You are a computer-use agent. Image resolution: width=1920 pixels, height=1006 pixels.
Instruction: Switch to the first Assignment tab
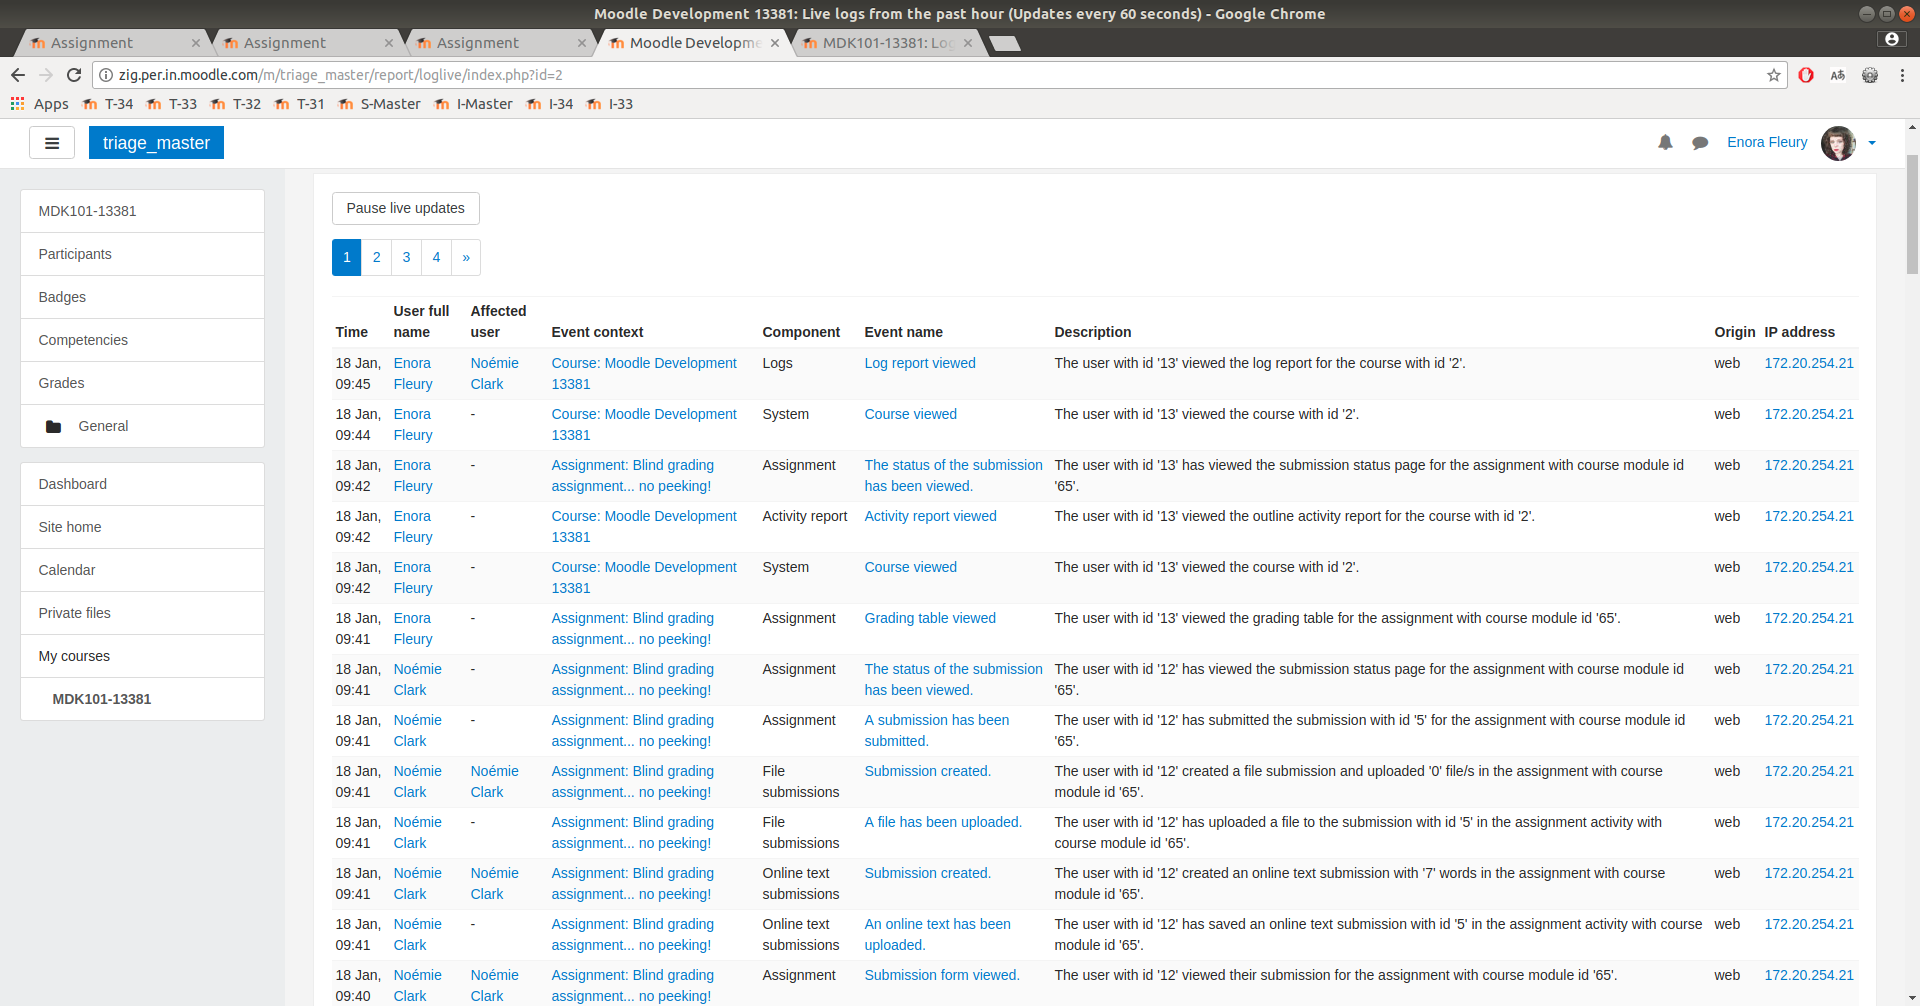coord(111,43)
